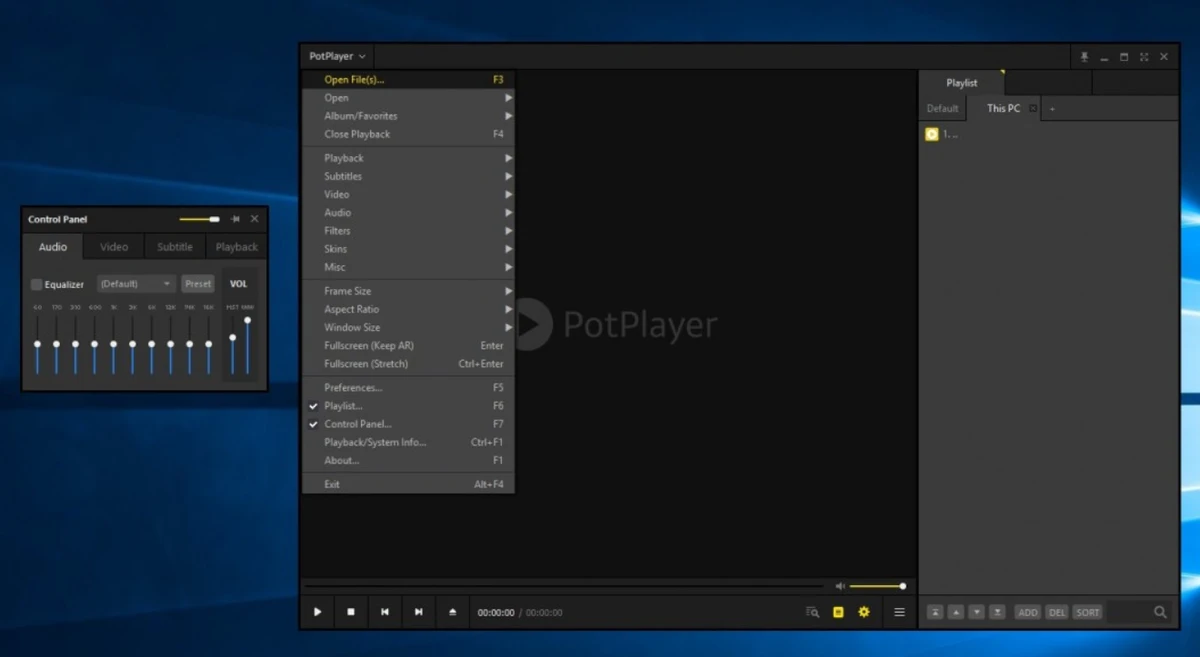Expand the Audio submenu in main menu

point(408,213)
